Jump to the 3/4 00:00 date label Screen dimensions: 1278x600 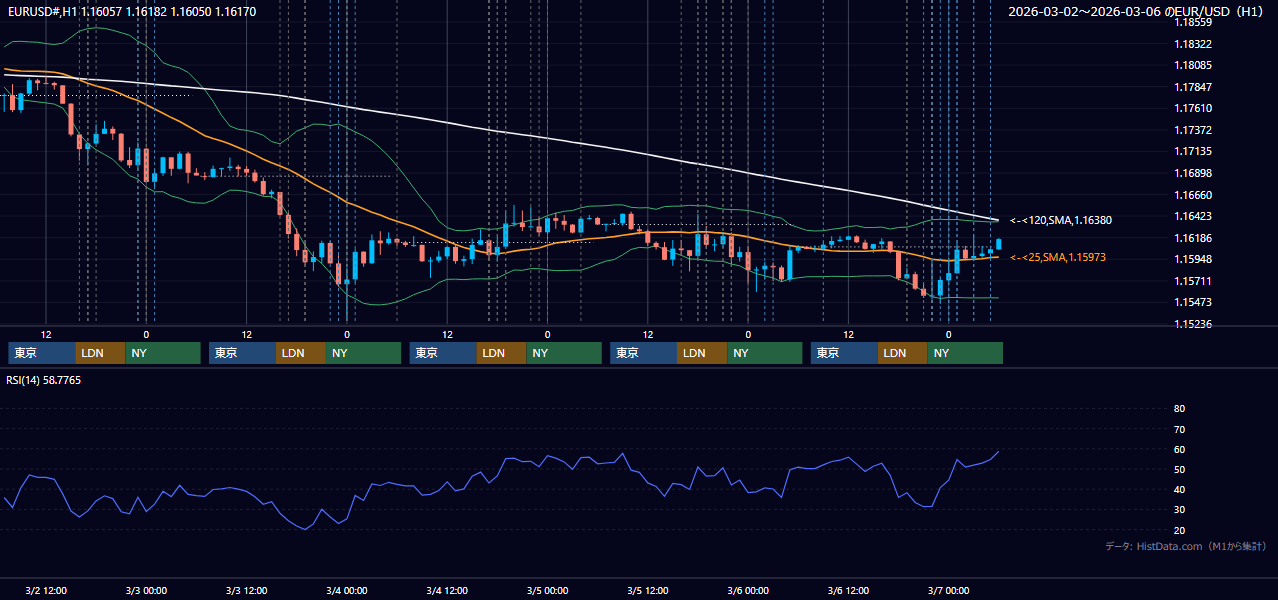point(346,591)
